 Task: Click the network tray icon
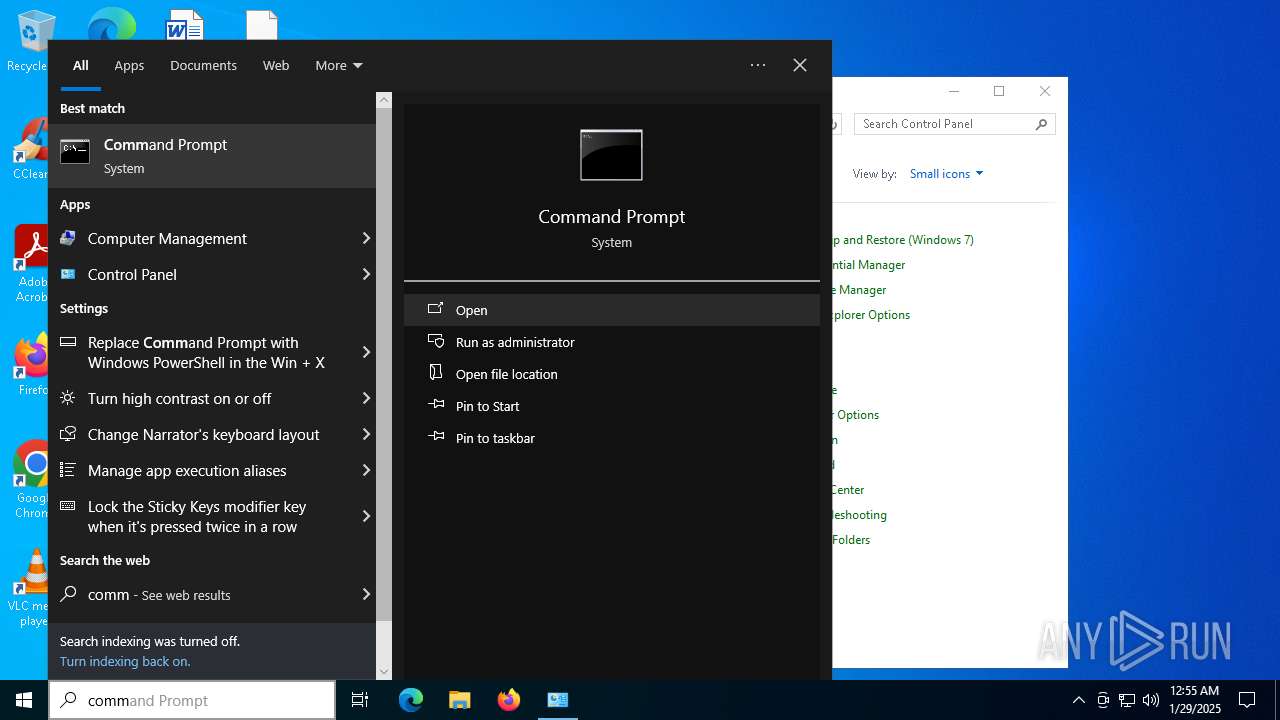coord(1126,700)
